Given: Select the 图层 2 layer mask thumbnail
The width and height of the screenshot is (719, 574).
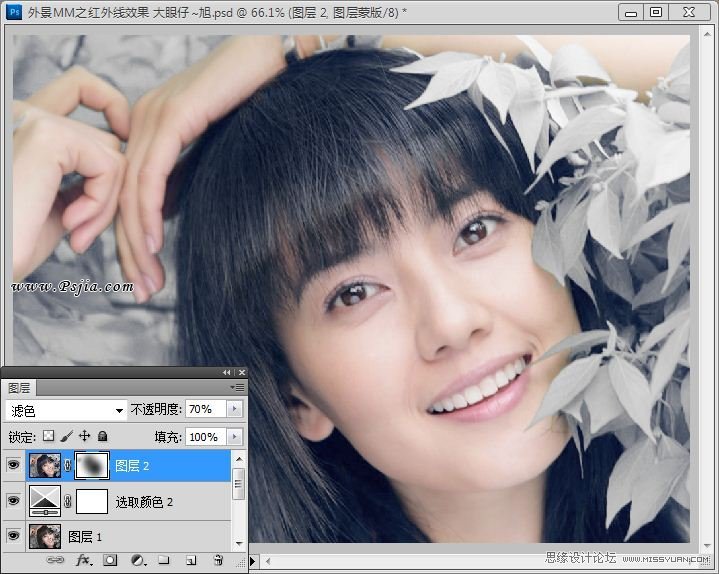Looking at the screenshot, I should click(92, 465).
